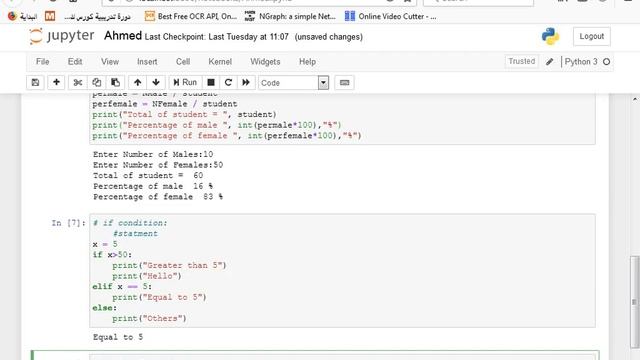Image resolution: width=640 pixels, height=360 pixels.
Task: Click the print("Greater than 5") line
Action: point(169,265)
